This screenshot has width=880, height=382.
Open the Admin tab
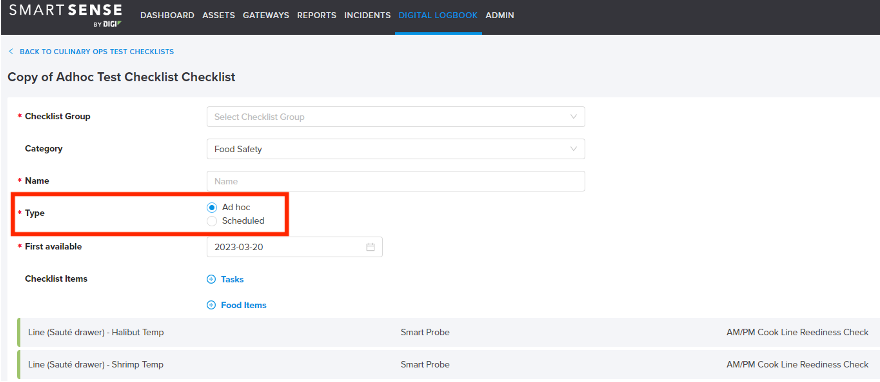click(499, 16)
